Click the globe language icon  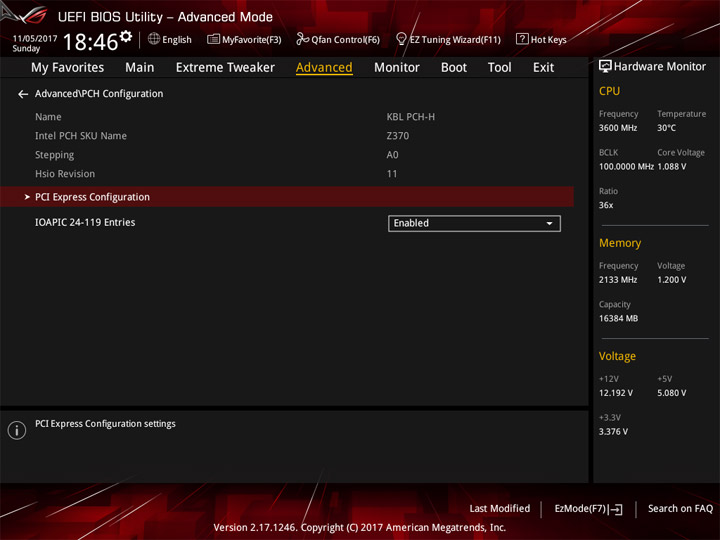point(154,39)
